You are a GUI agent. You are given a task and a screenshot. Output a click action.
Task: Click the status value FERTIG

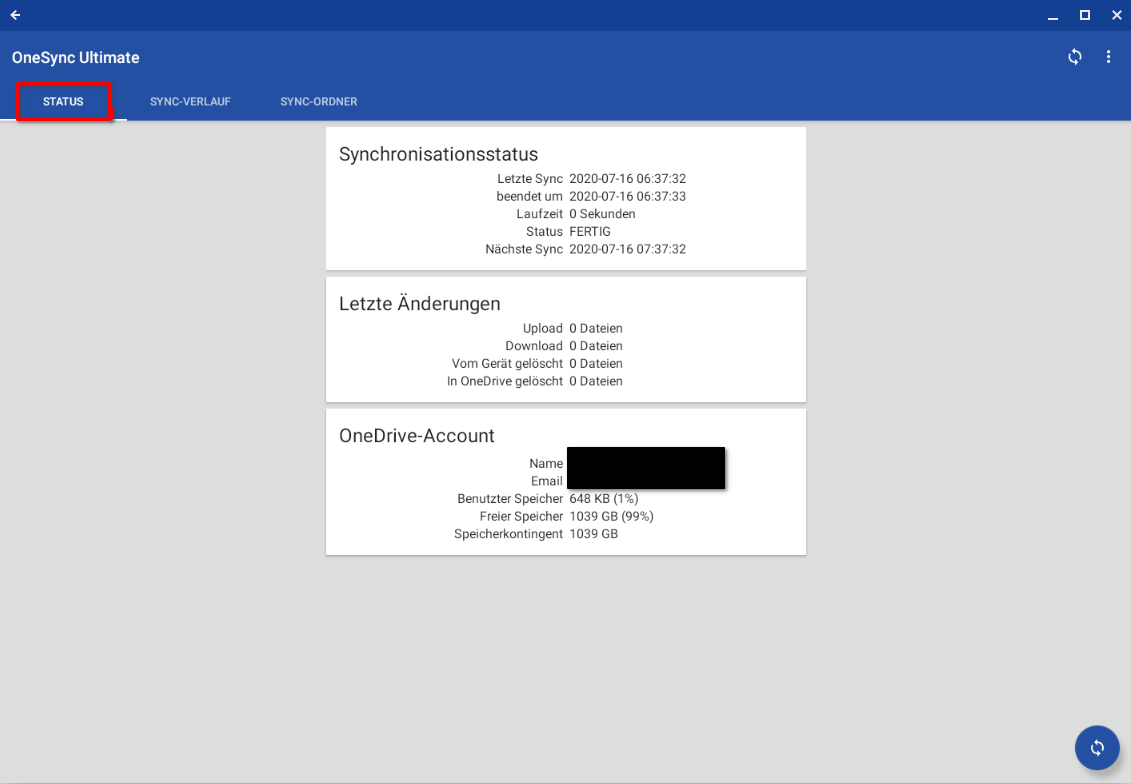pyautogui.click(x=590, y=232)
